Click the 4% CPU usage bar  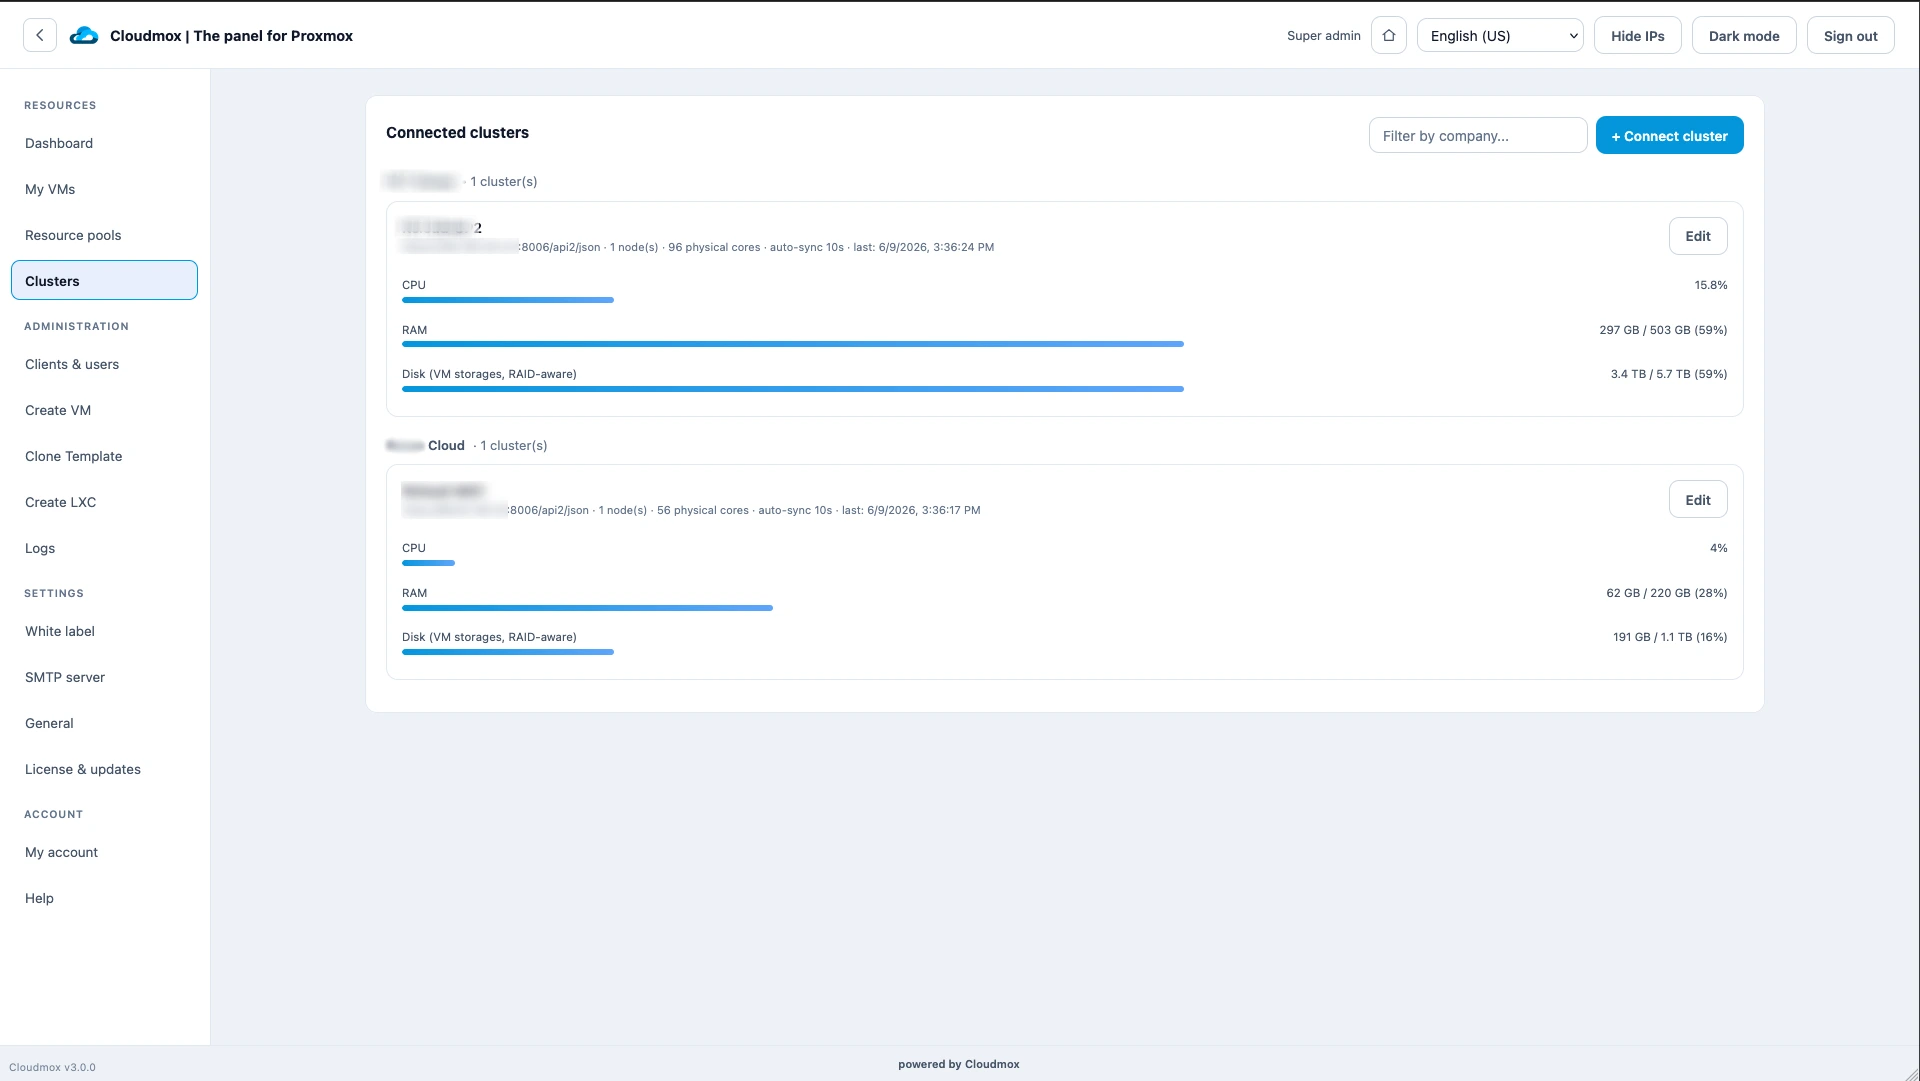coord(428,563)
